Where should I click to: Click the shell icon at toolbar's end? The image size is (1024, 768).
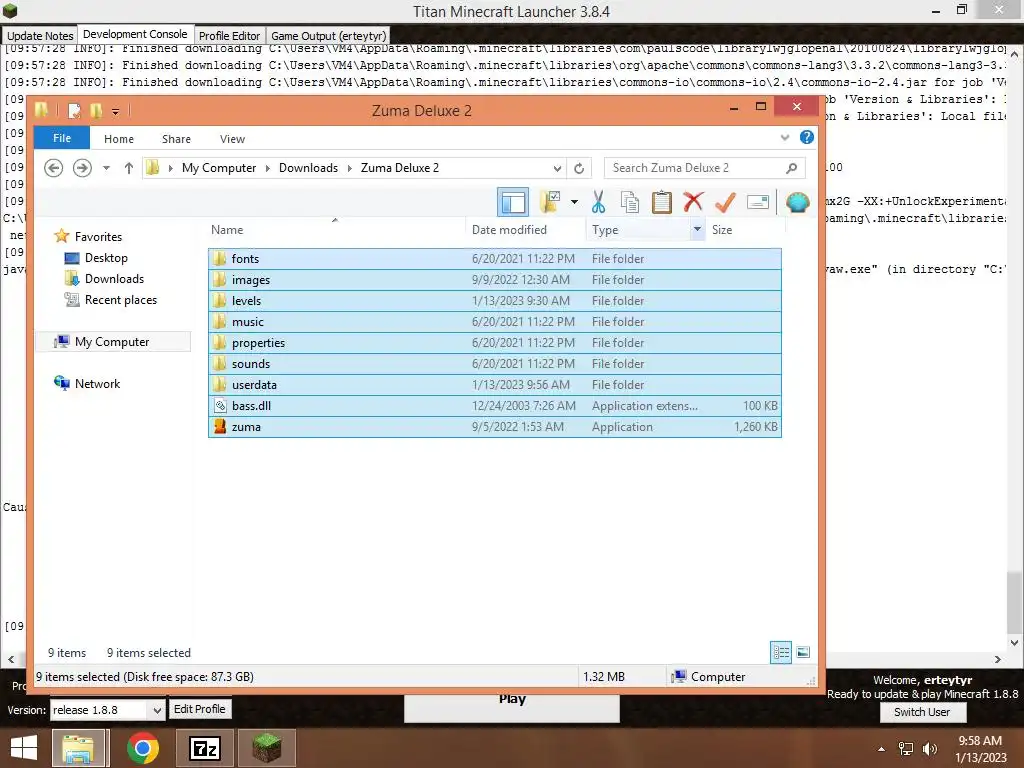click(797, 202)
